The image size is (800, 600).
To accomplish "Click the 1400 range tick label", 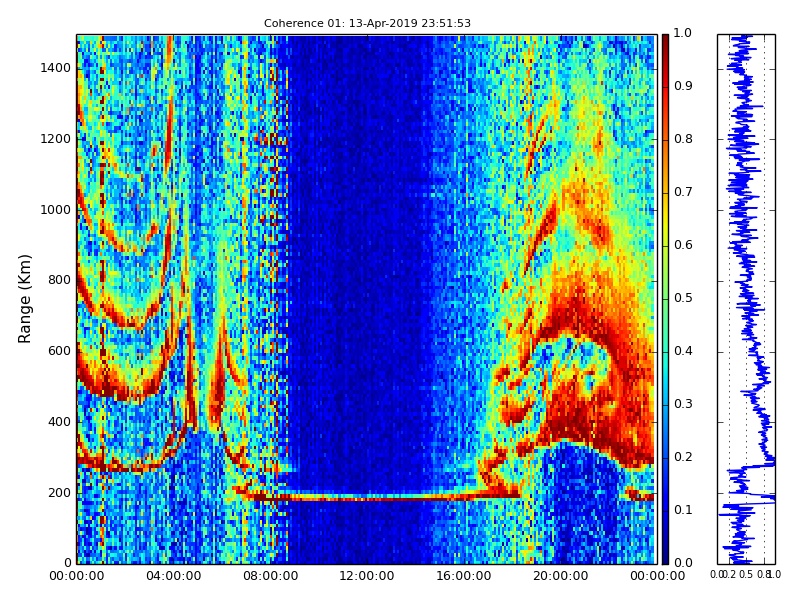I will (55, 68).
